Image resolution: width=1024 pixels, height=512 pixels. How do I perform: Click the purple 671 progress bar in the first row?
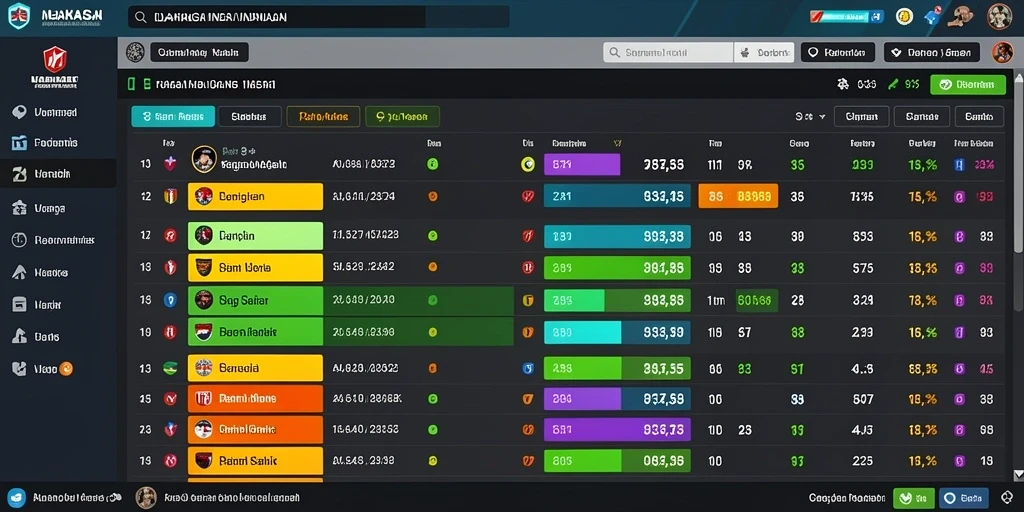coord(582,165)
